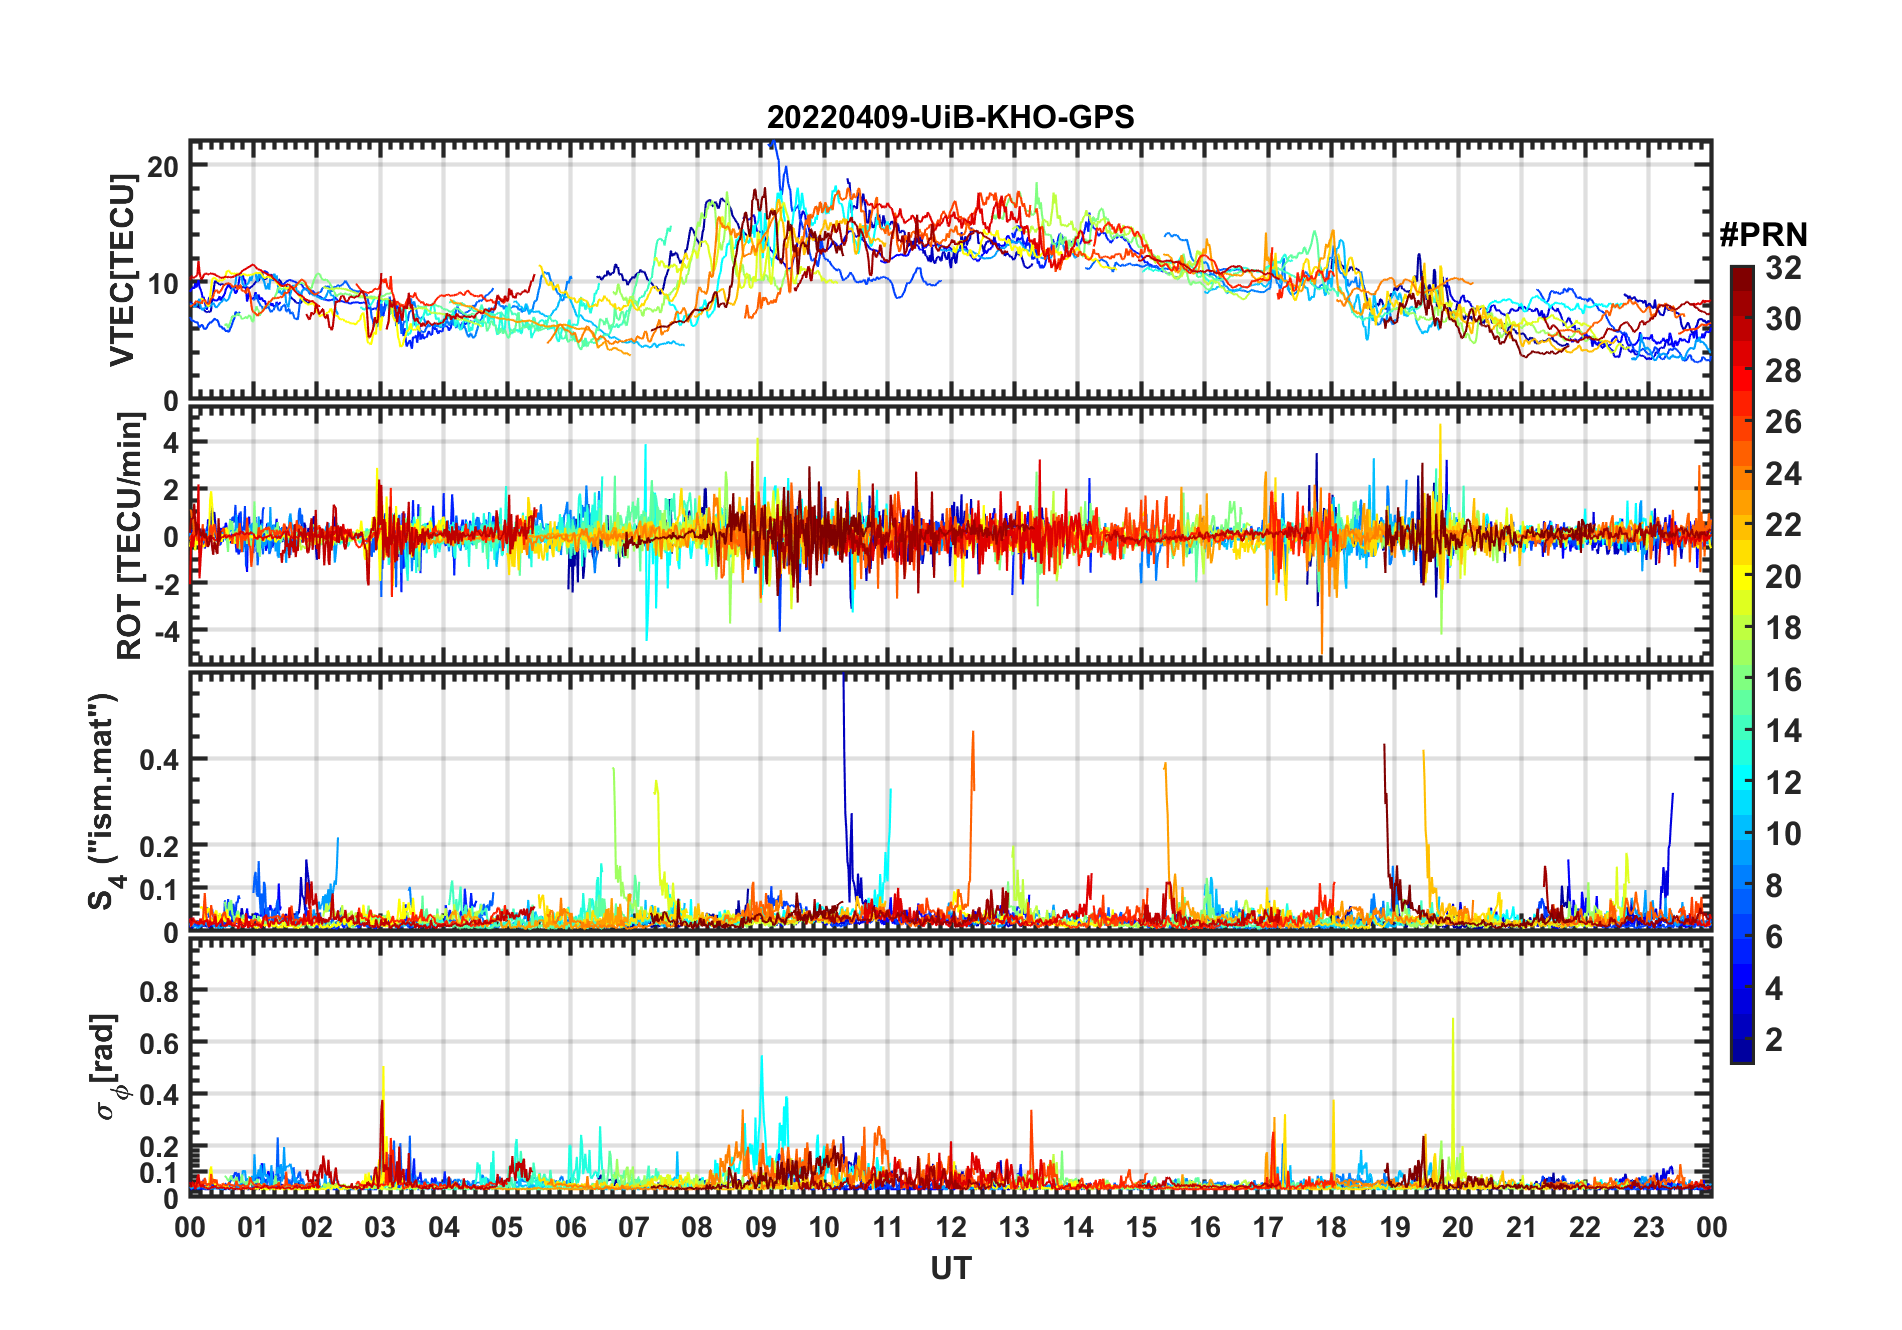The image size is (1902, 1330).
Task: Select S4 axis tick label "0.2"
Action: (159, 846)
